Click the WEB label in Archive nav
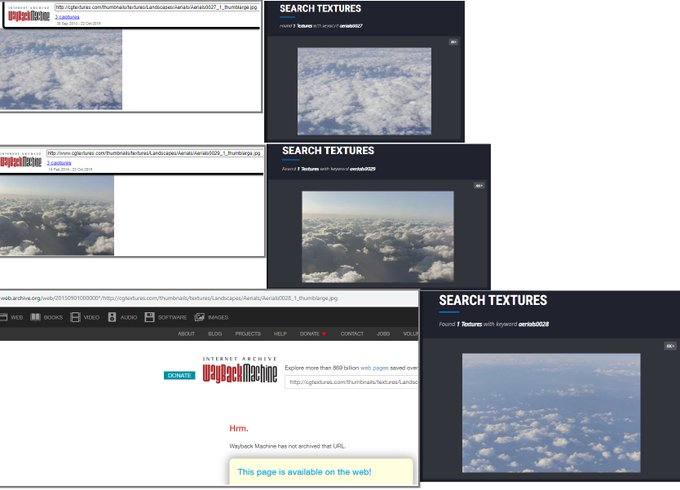The height and width of the screenshot is (490, 680). click(x=17, y=317)
